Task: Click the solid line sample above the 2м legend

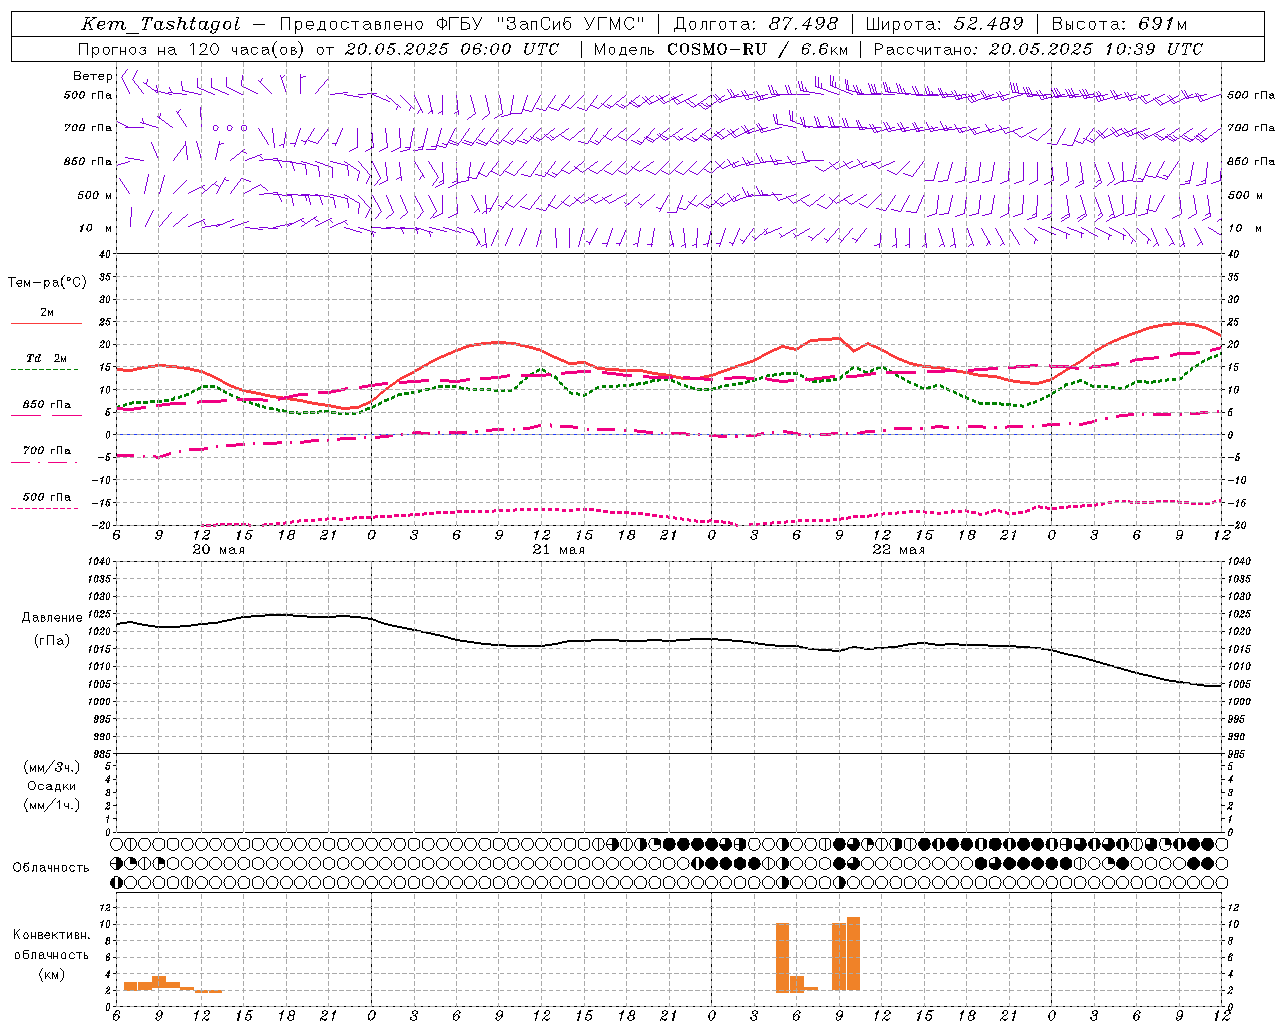Action: pyautogui.click(x=46, y=323)
